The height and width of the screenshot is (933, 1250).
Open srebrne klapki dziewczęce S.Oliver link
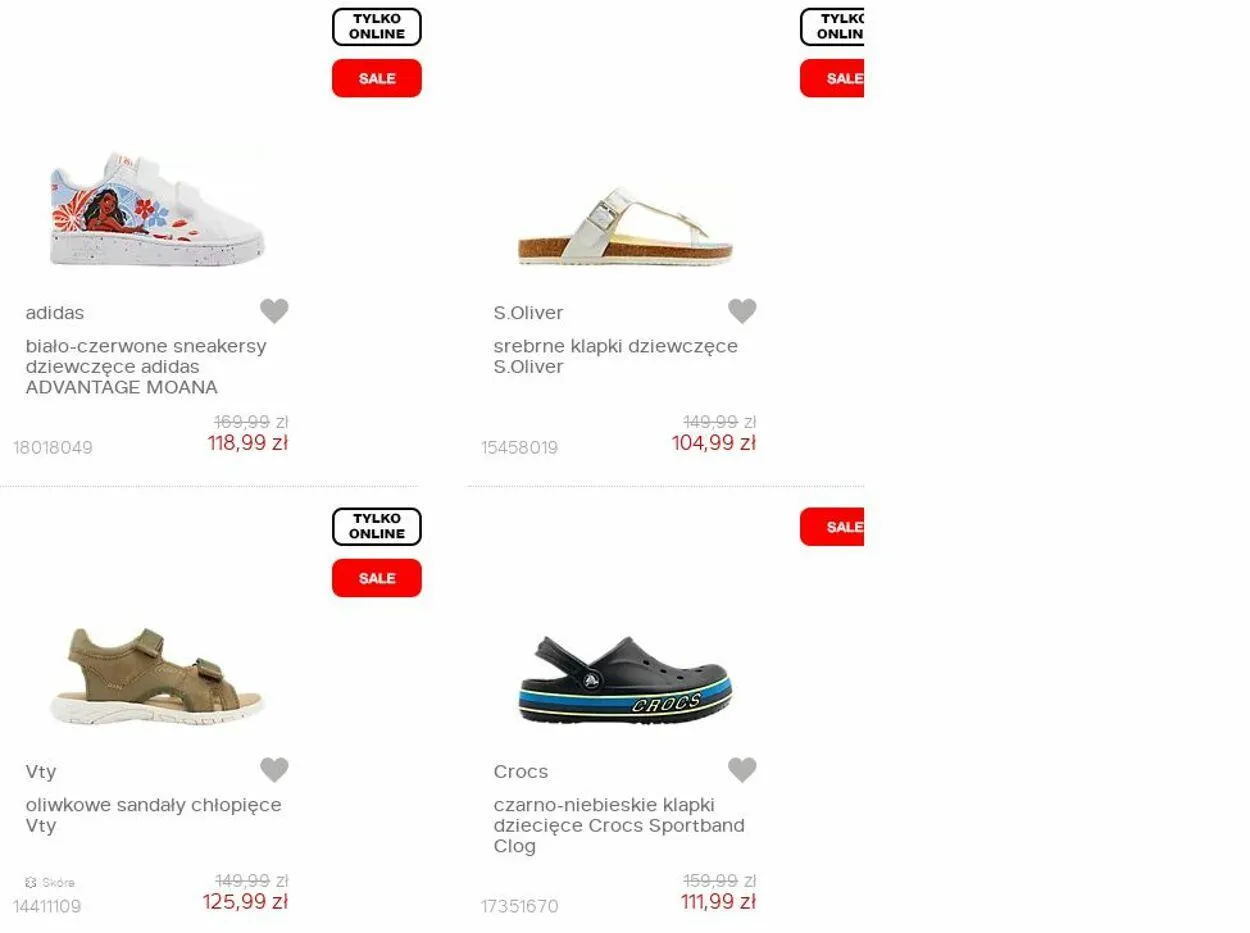point(615,356)
